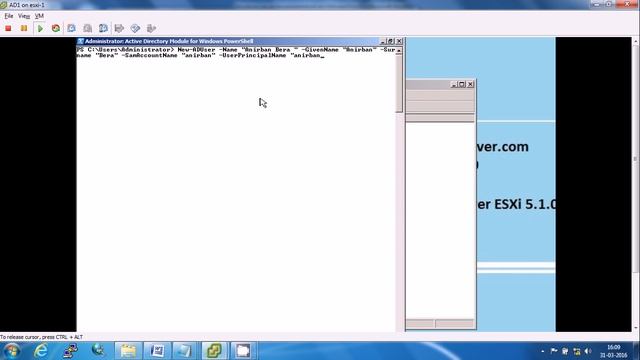This screenshot has height=360, width=640.
Task: Close the small window behind PowerShell
Action: tap(471, 84)
